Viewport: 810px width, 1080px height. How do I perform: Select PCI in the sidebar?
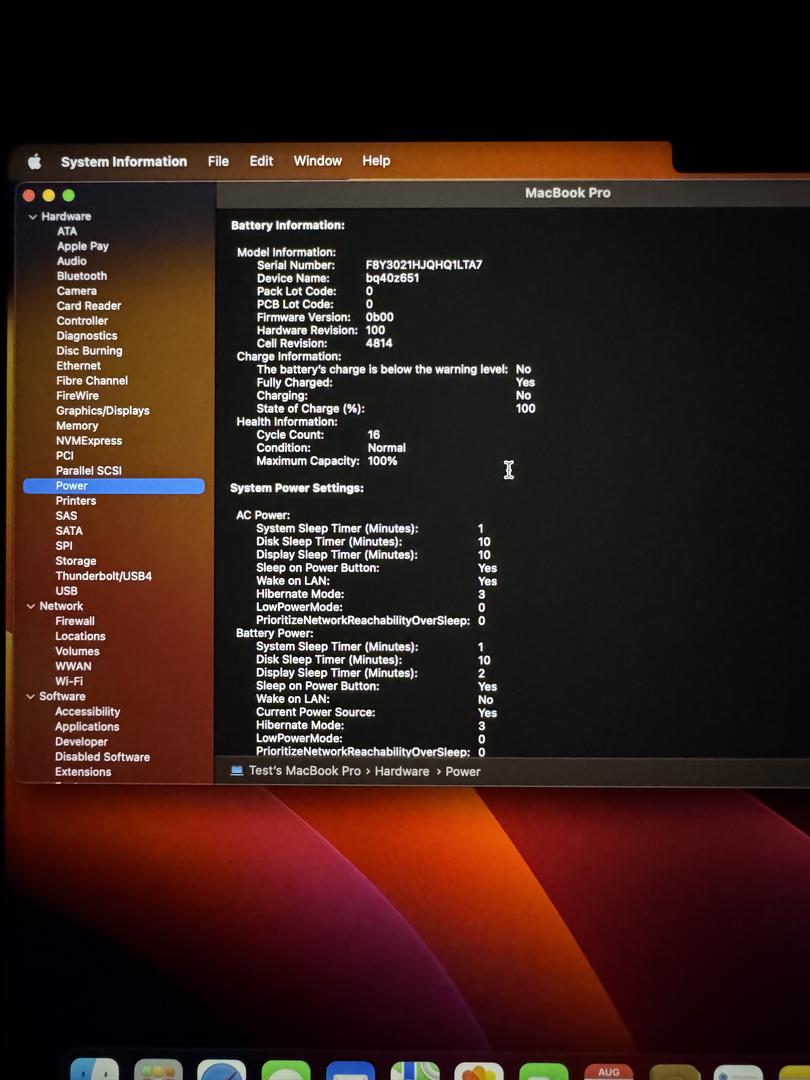(x=65, y=456)
